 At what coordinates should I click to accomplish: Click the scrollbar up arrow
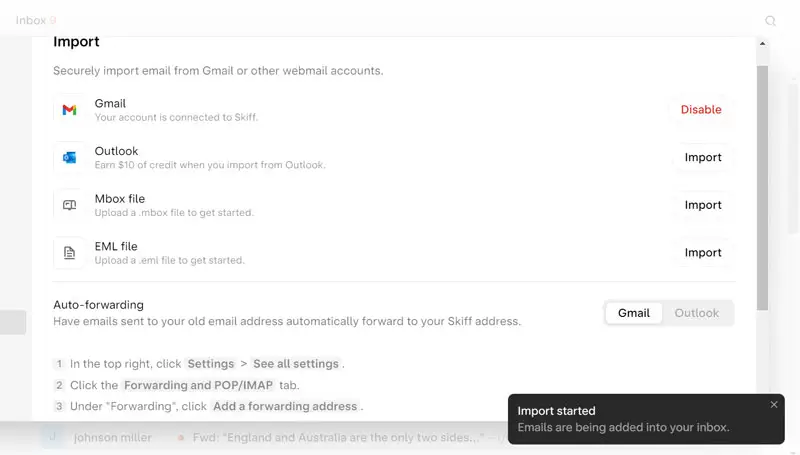[763, 45]
